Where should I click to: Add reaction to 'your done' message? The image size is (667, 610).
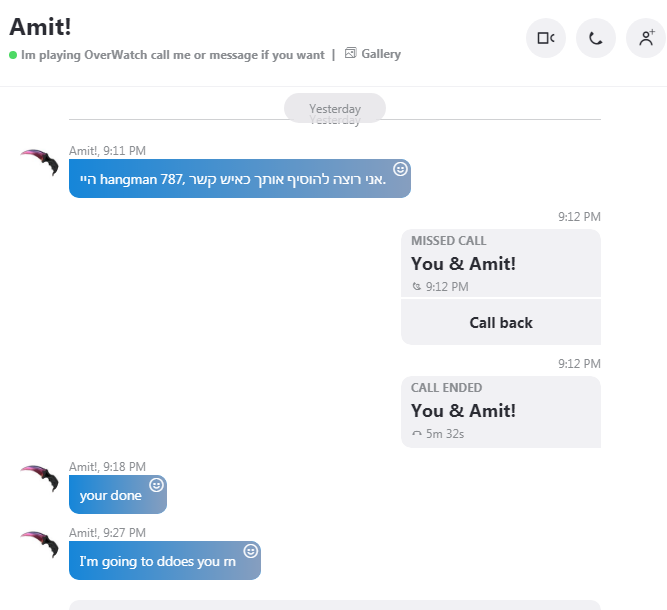pos(157,485)
